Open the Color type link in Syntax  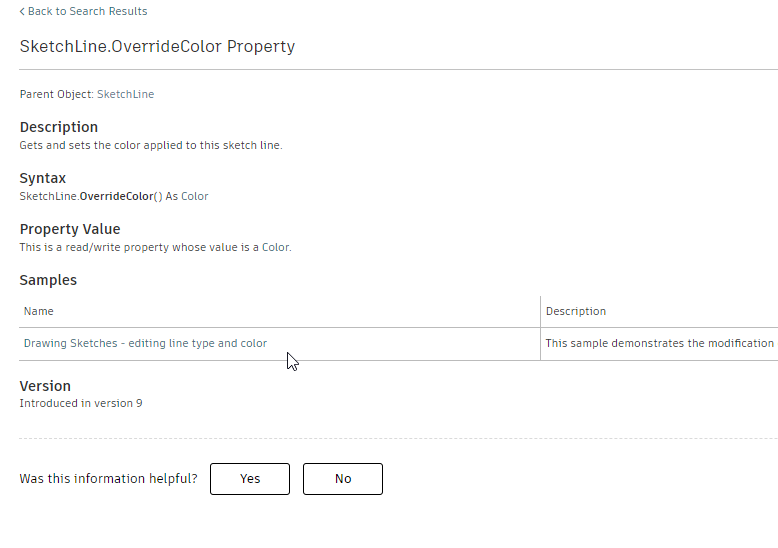click(x=194, y=197)
